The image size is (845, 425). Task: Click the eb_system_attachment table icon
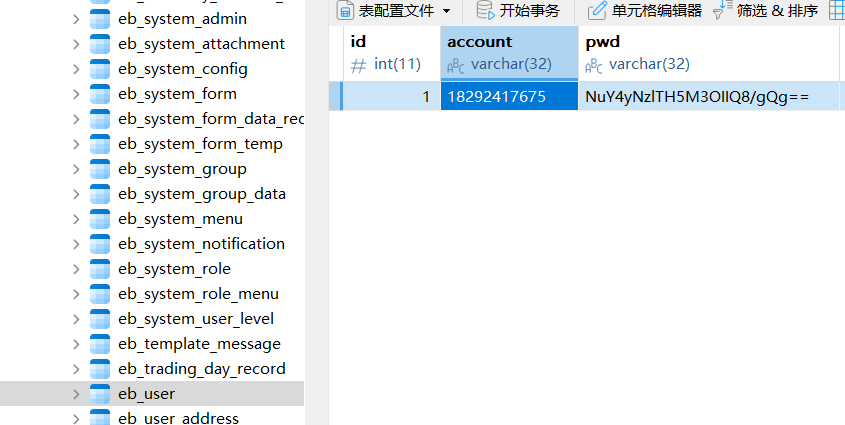point(100,44)
